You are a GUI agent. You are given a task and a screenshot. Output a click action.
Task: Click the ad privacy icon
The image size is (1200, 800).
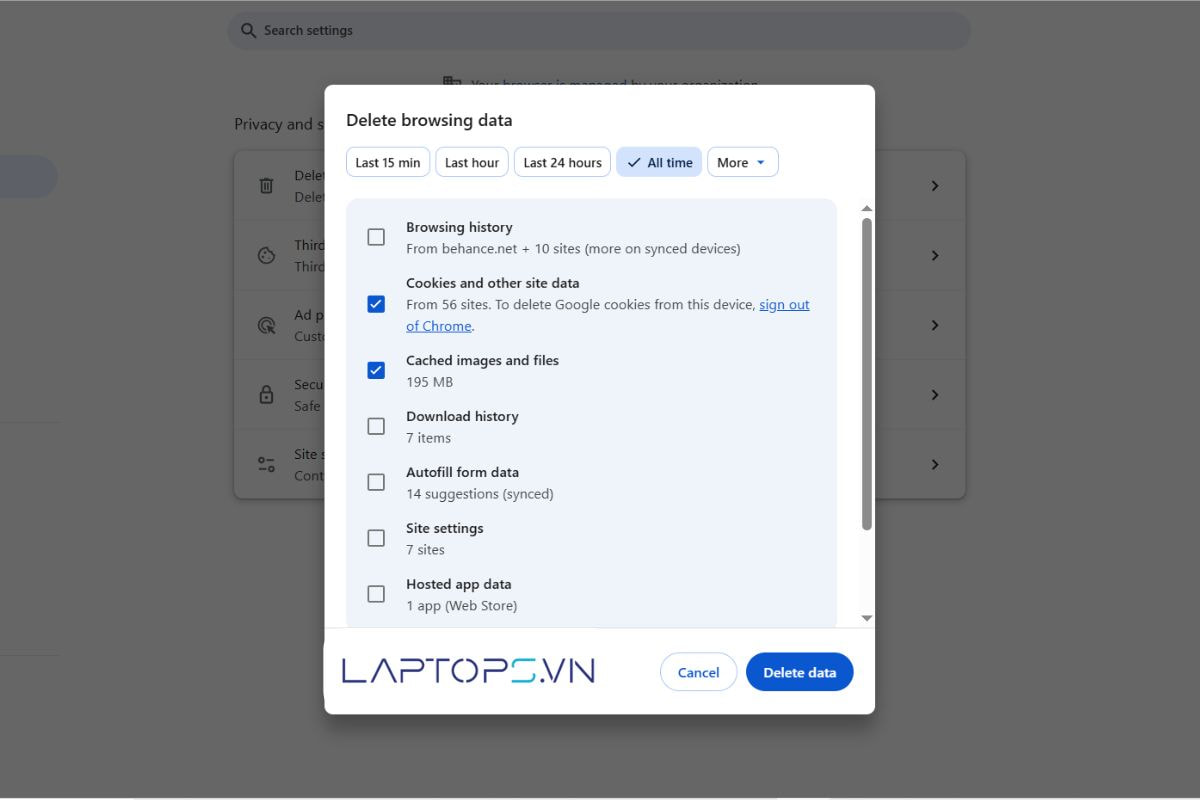[x=266, y=325]
